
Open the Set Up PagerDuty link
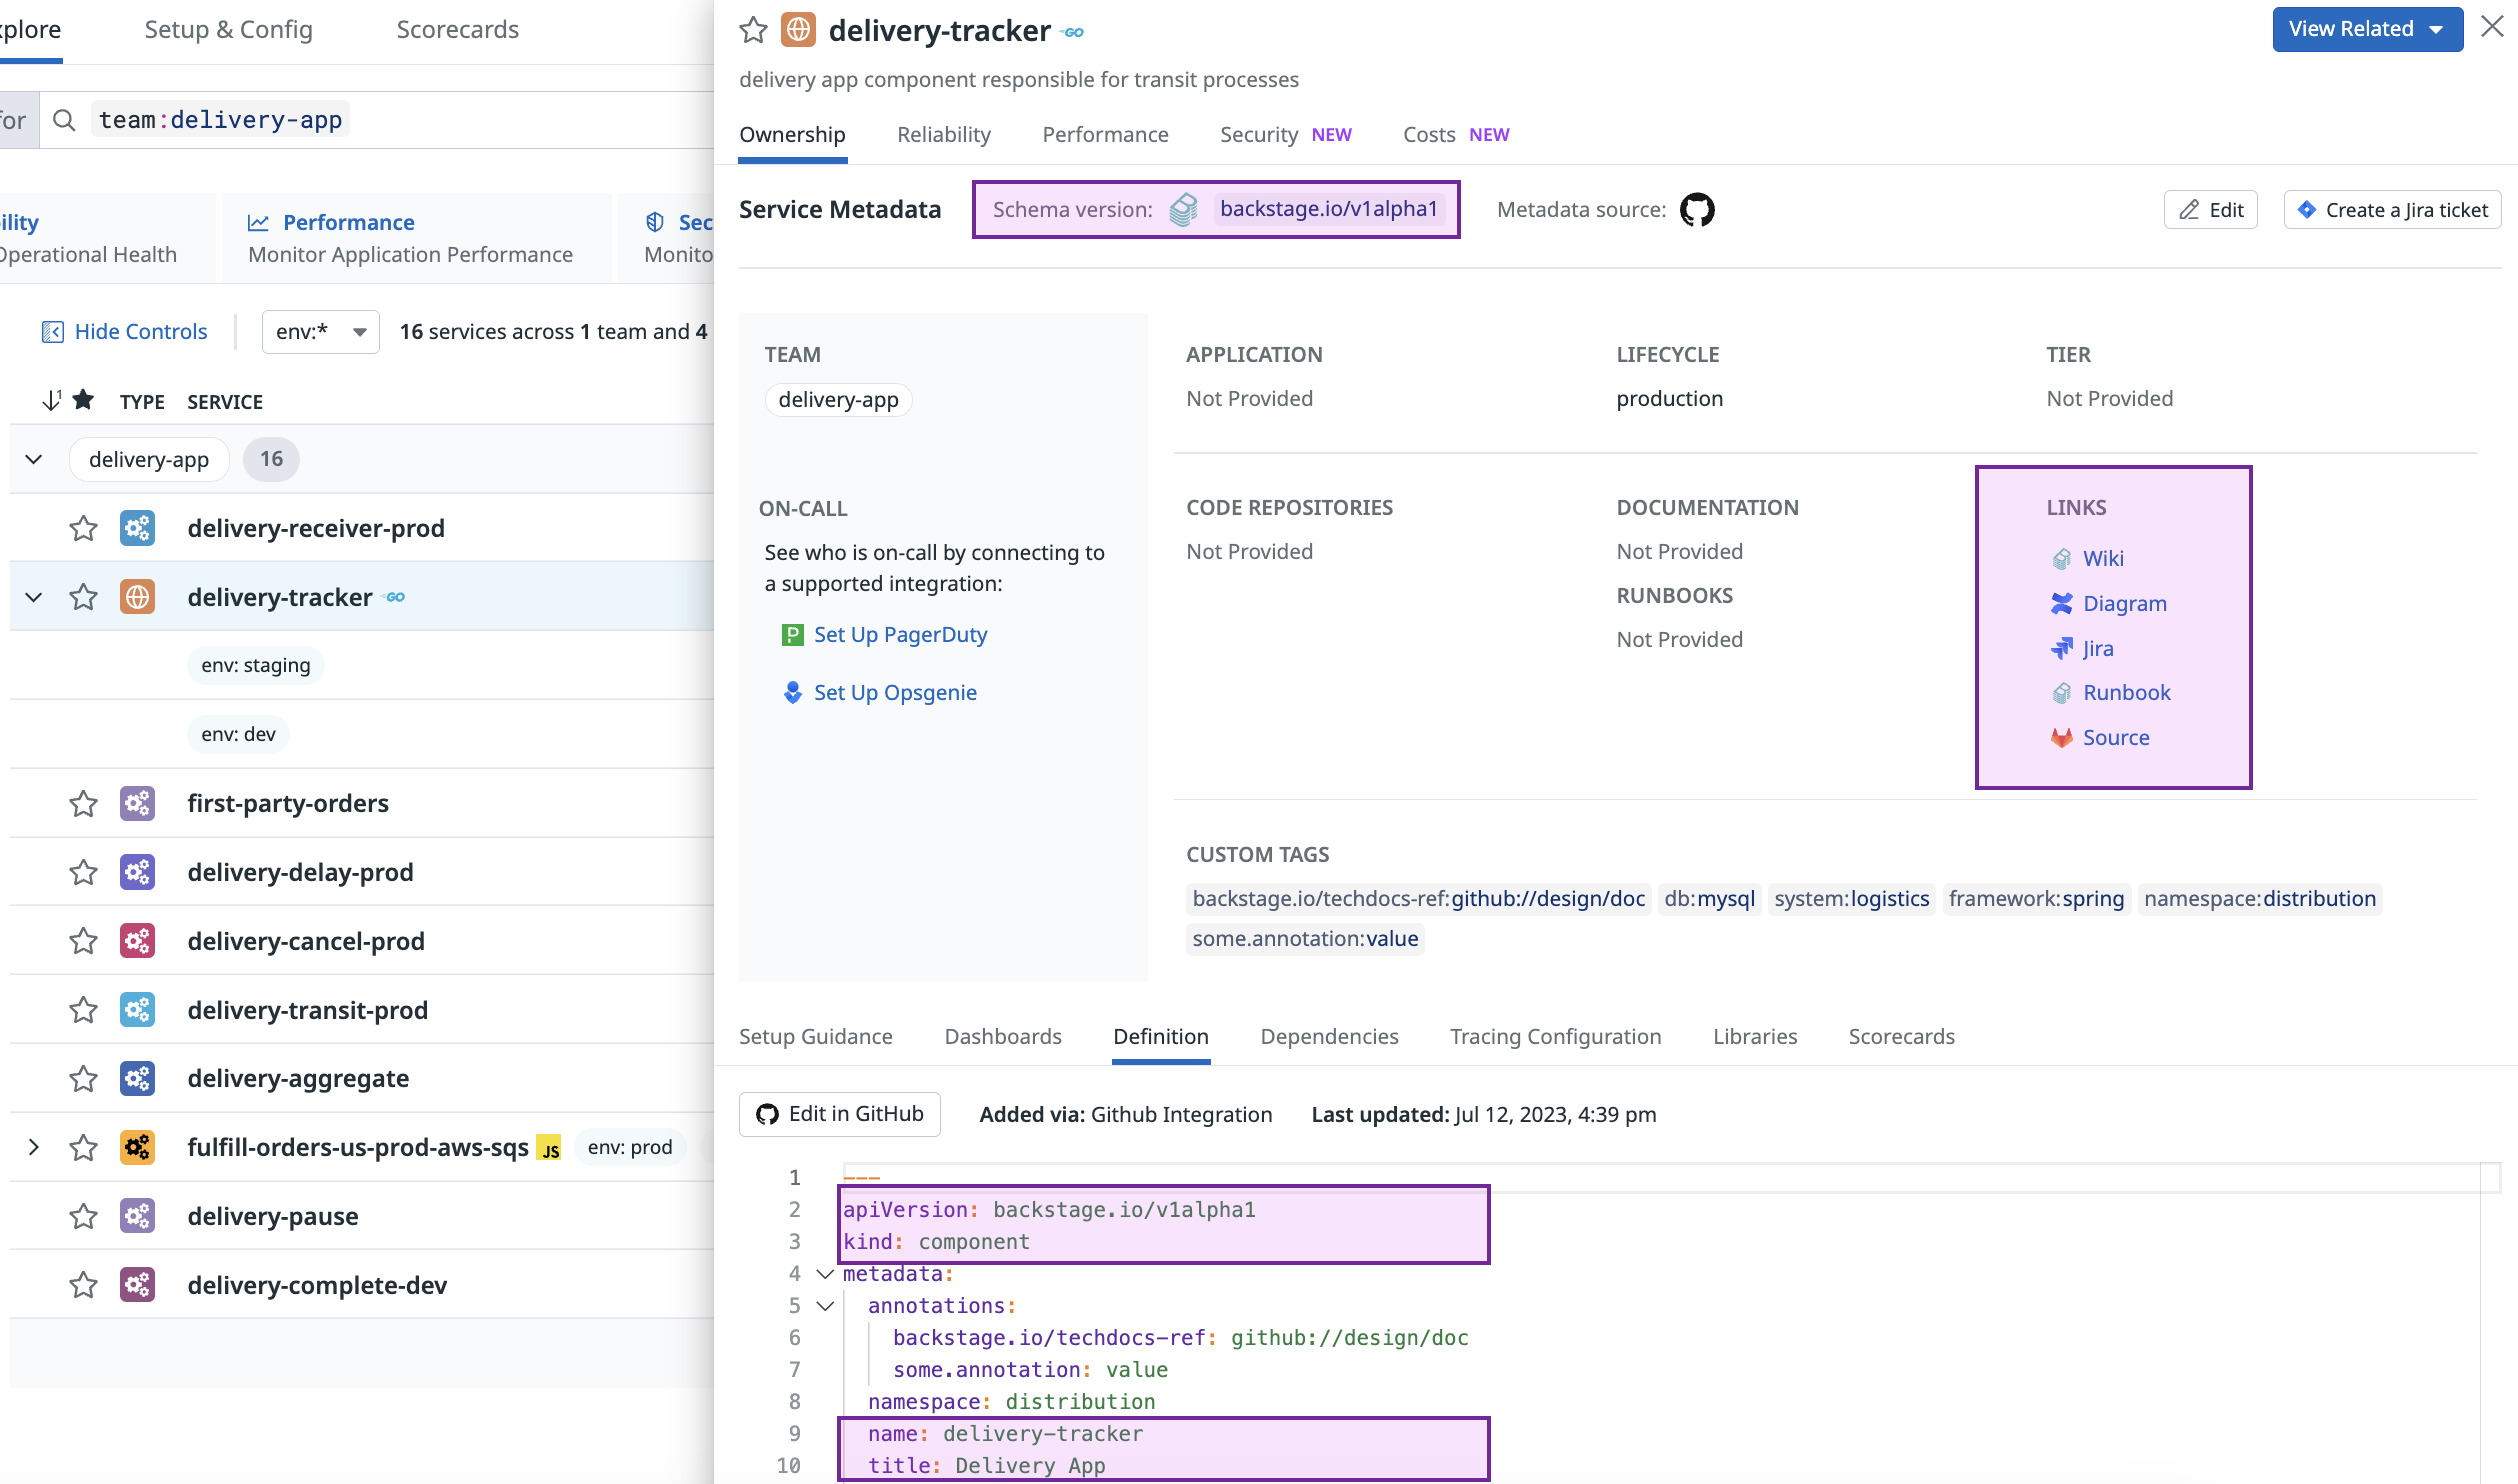(899, 635)
